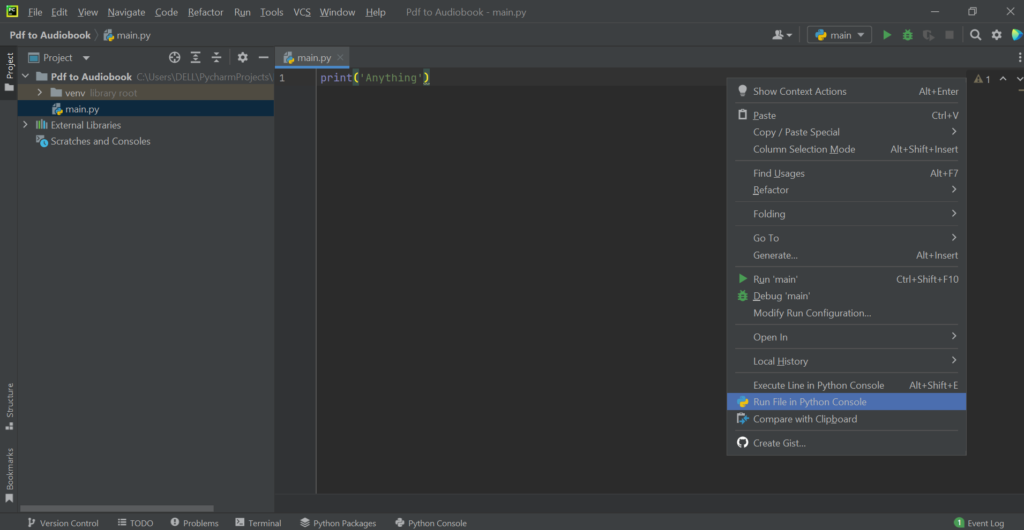The height and width of the screenshot is (530, 1024).
Task: Open Project panel options gear
Action: [242, 57]
